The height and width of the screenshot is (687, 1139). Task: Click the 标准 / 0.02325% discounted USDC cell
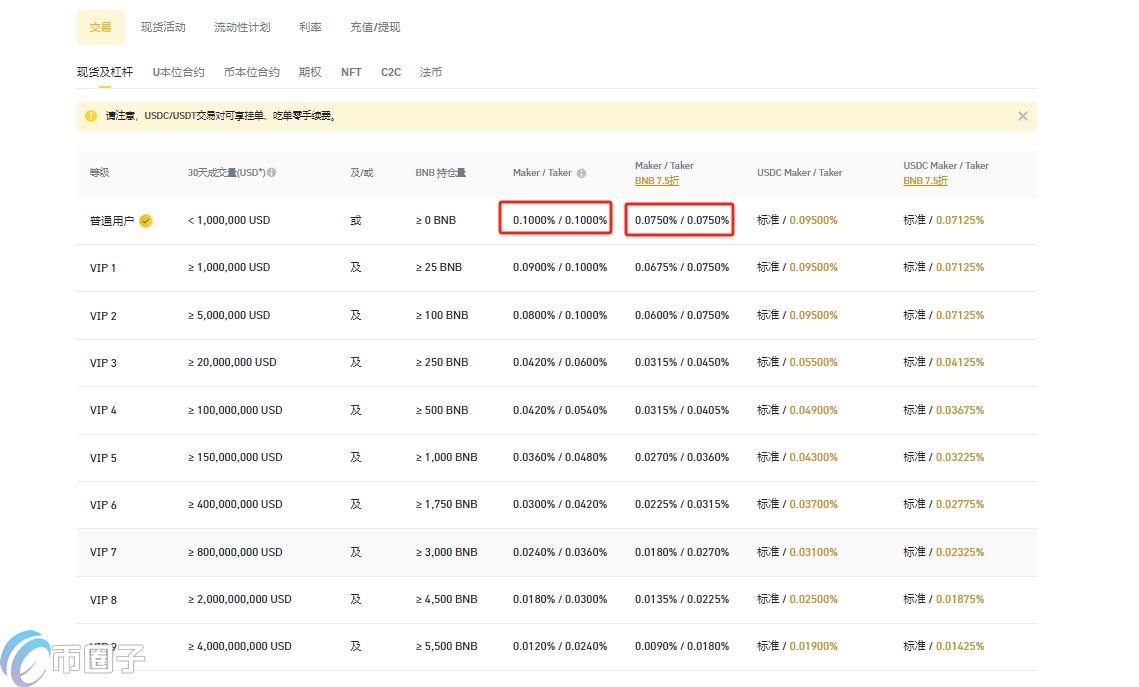944,552
